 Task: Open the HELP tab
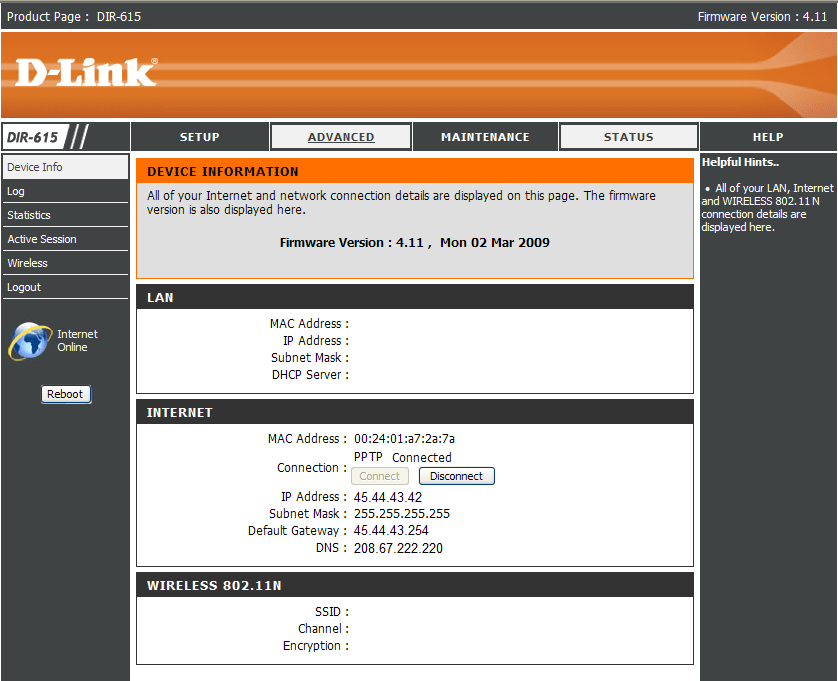point(768,137)
